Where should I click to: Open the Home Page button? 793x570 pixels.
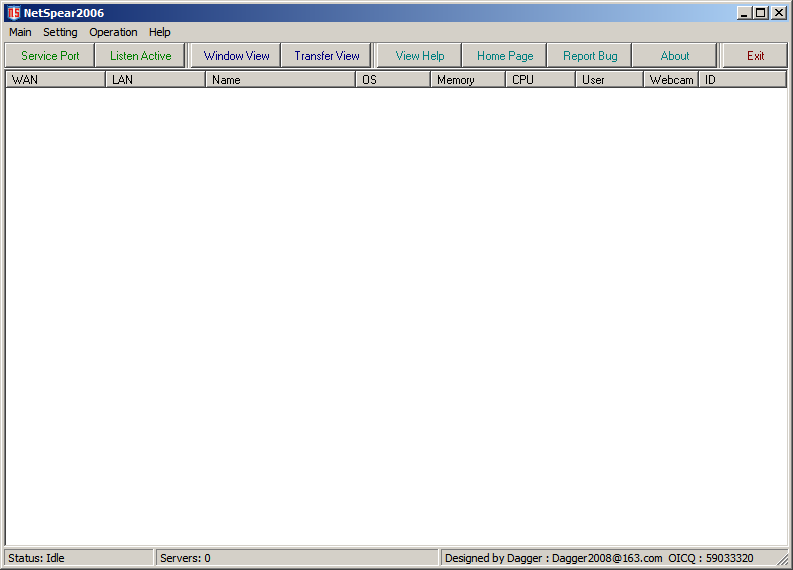click(x=505, y=56)
